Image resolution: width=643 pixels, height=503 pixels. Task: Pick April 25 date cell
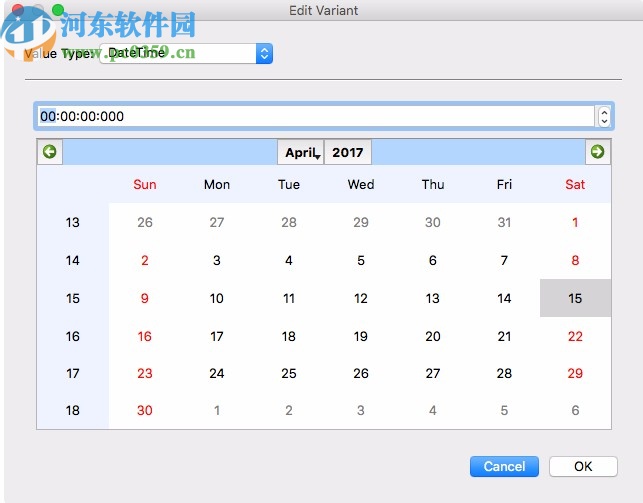coord(289,373)
